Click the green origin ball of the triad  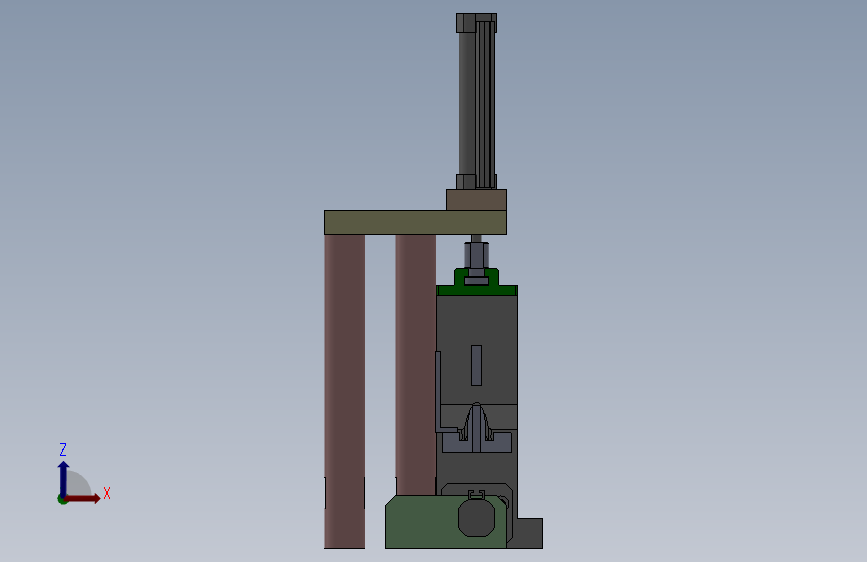pos(62,500)
